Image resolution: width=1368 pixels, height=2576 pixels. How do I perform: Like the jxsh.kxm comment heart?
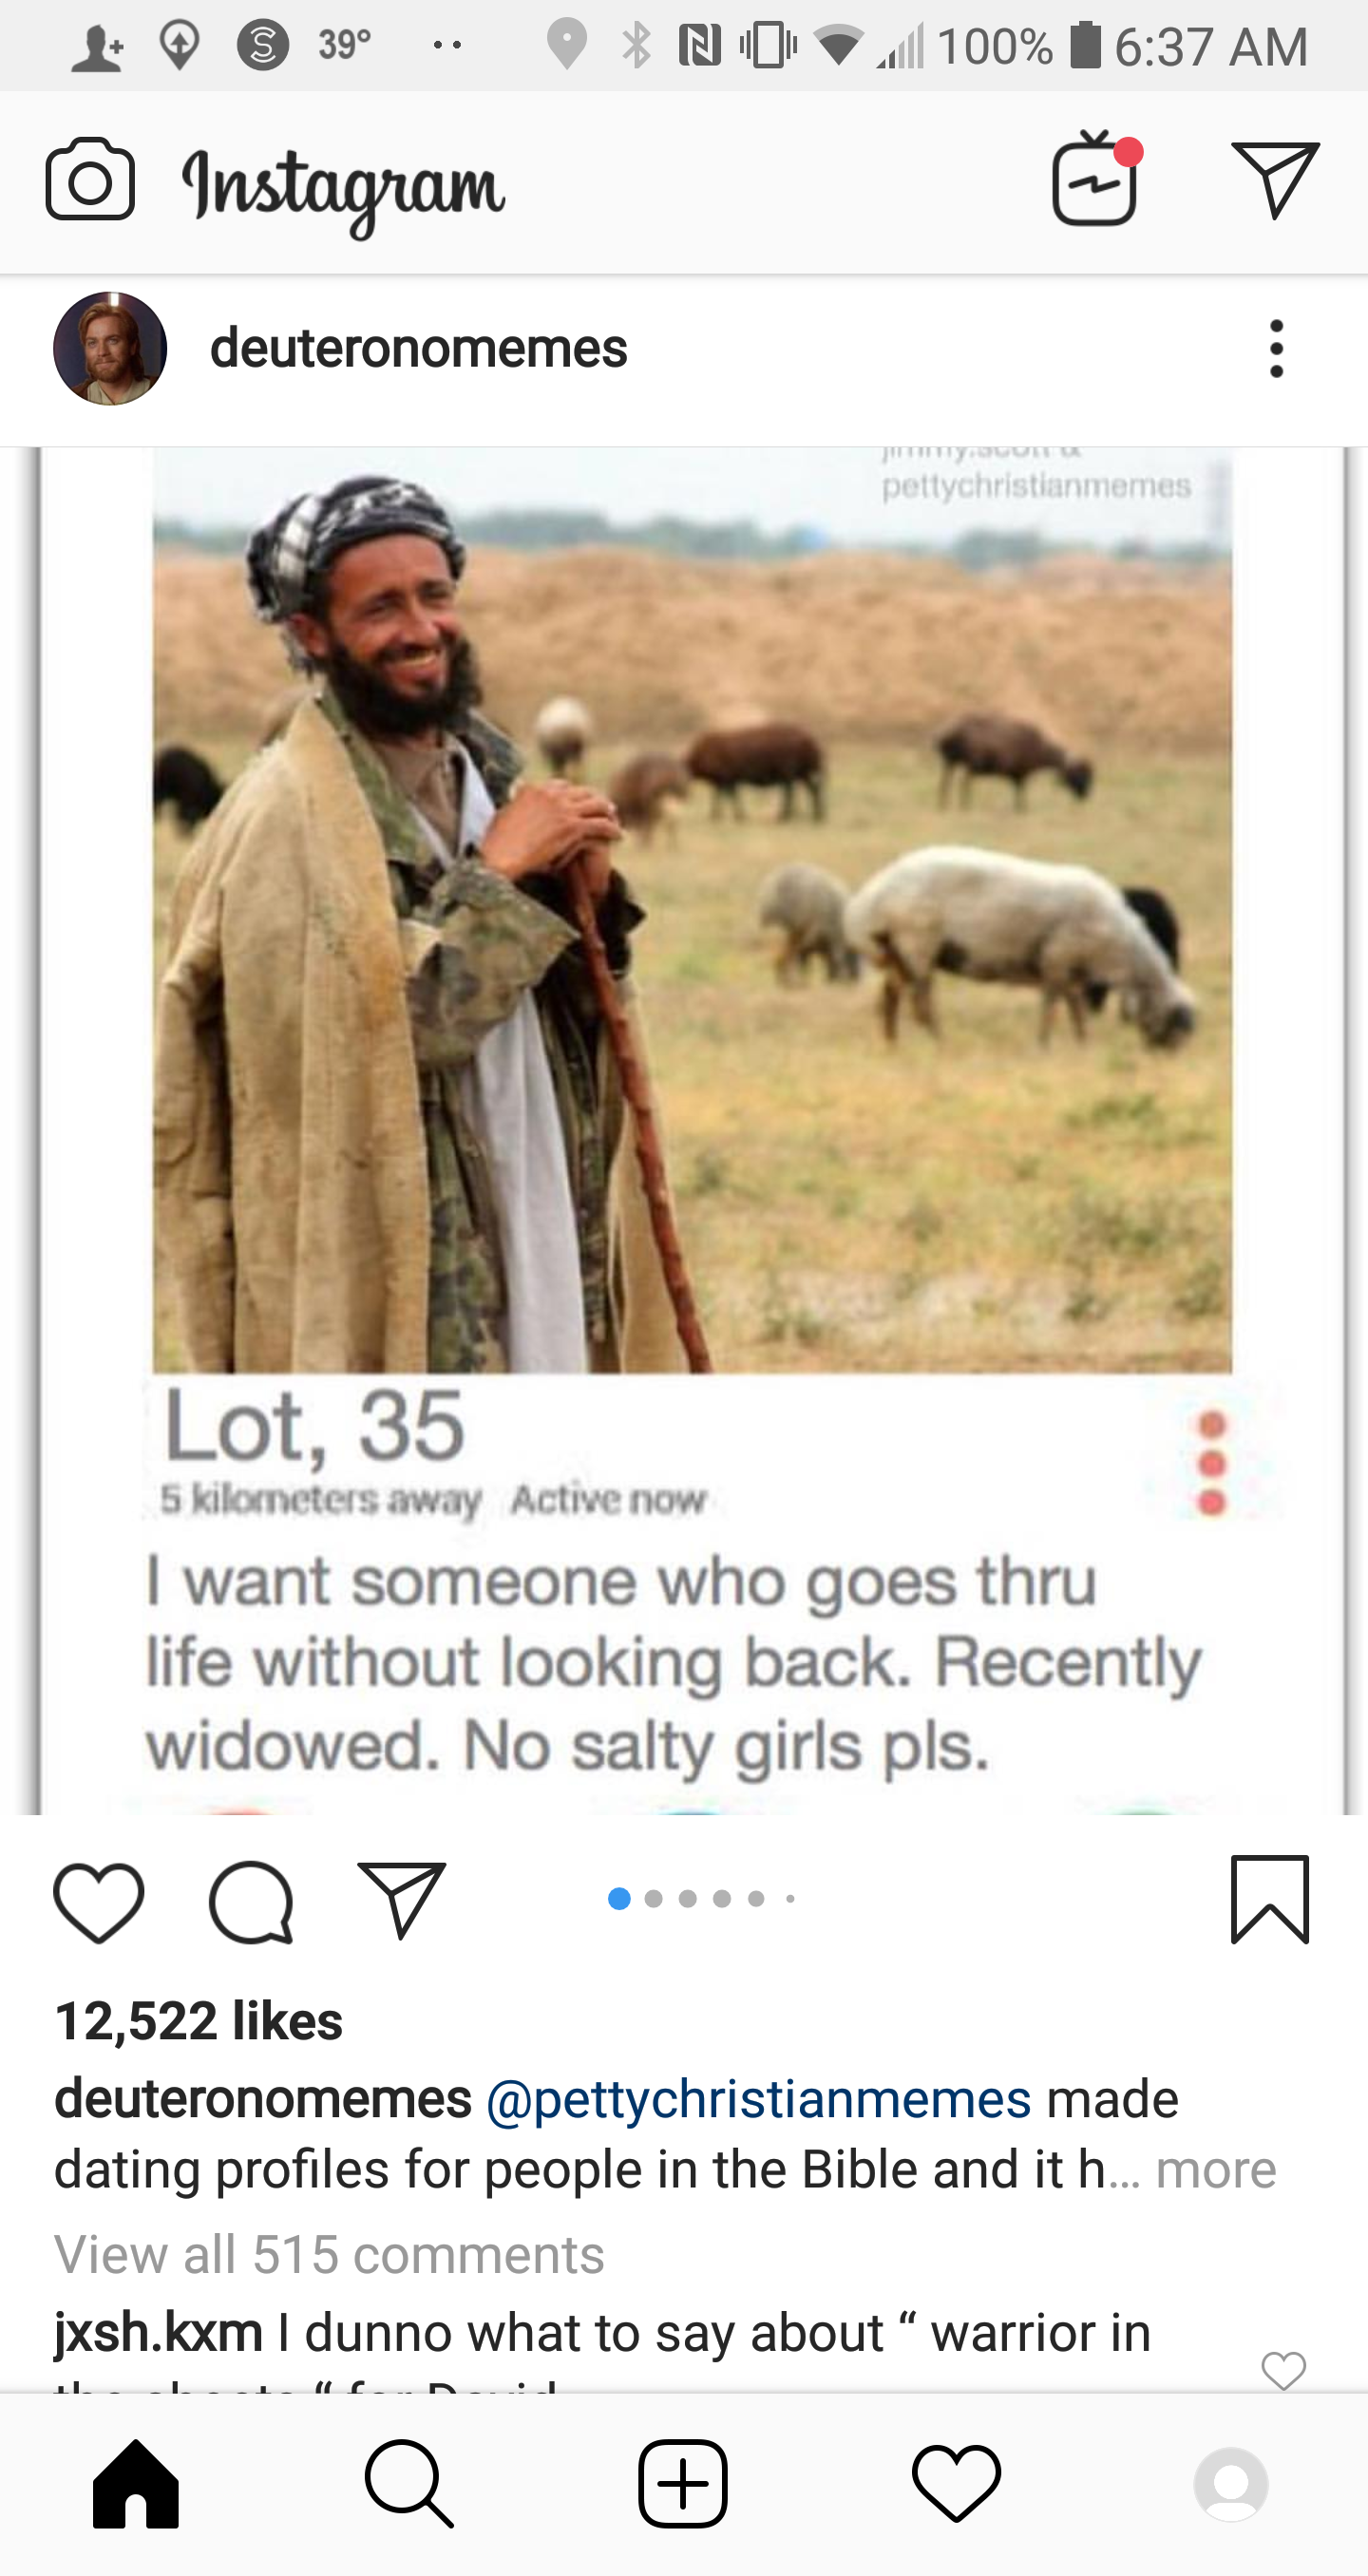1284,2369
